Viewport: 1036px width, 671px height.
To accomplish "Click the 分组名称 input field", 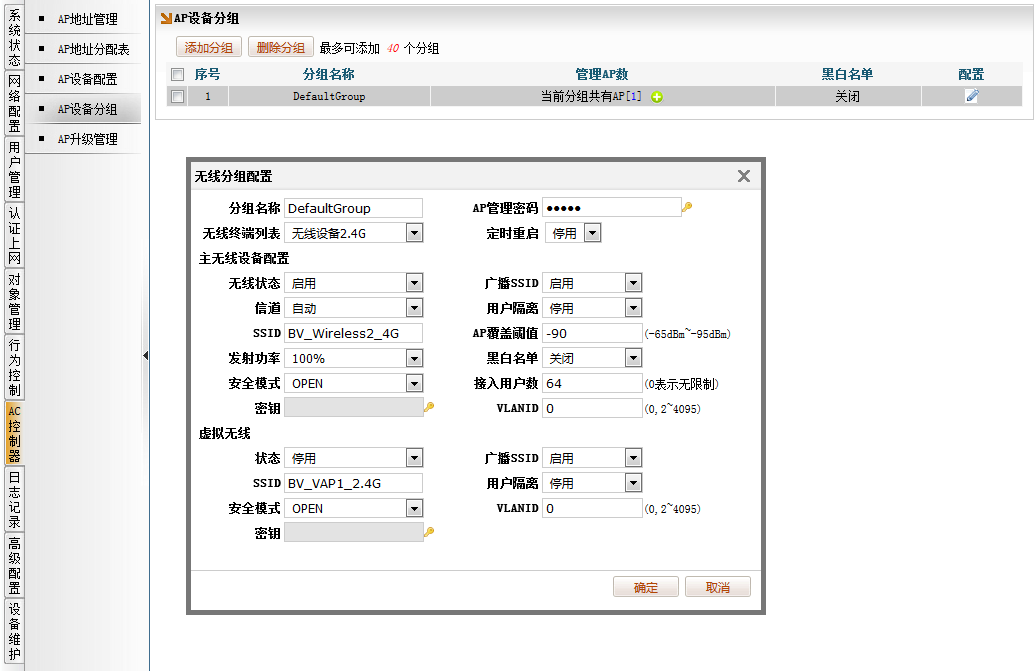I will [x=353, y=208].
